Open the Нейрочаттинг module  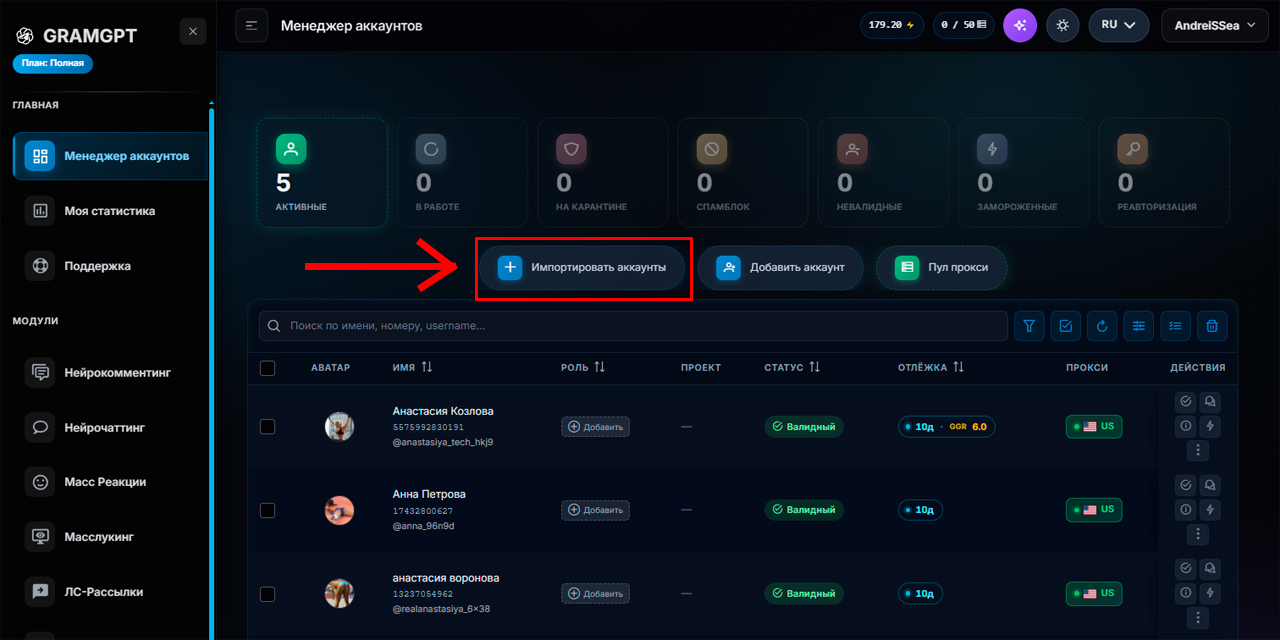(110, 427)
